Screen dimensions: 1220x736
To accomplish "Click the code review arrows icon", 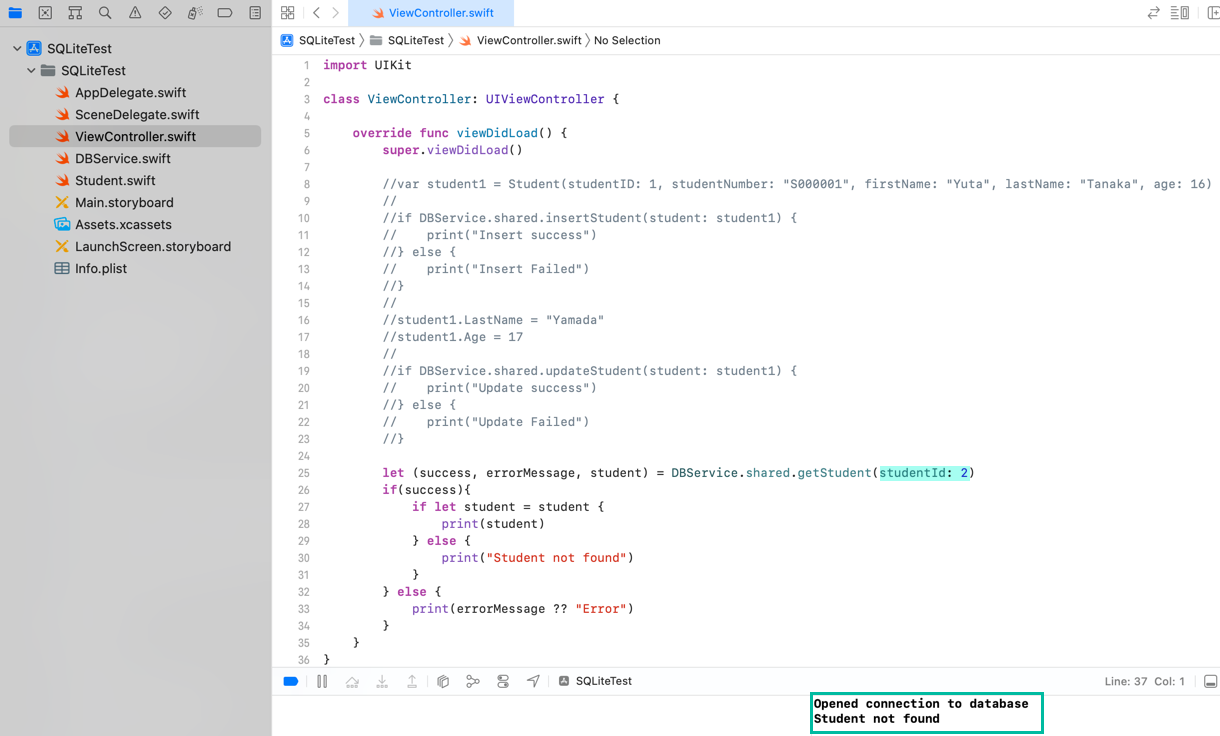I will pyautogui.click(x=1153, y=13).
